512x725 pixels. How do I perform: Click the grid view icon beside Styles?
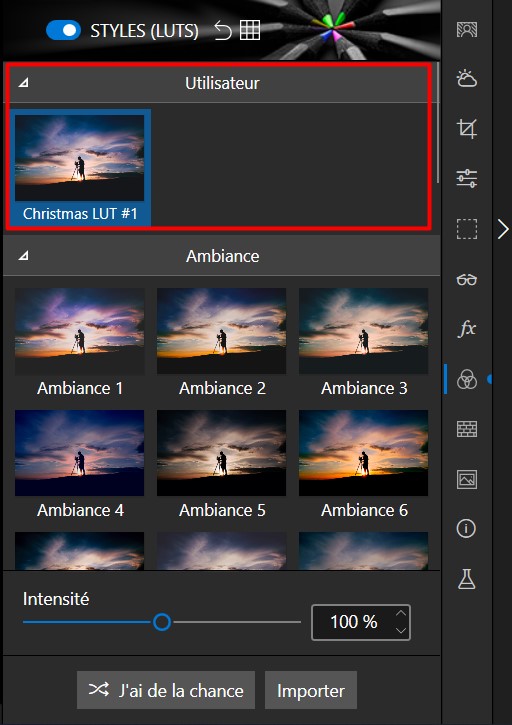(250, 31)
